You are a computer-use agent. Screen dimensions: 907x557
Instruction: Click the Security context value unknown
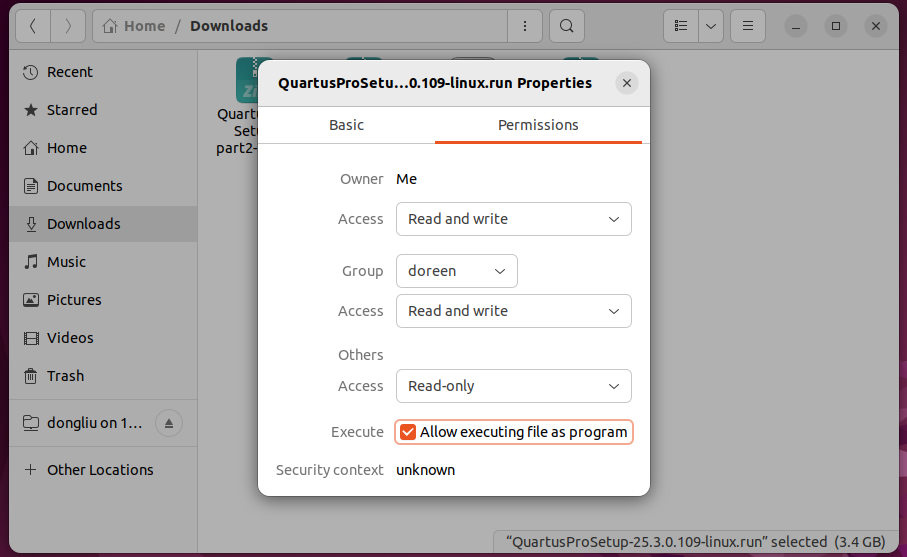425,470
